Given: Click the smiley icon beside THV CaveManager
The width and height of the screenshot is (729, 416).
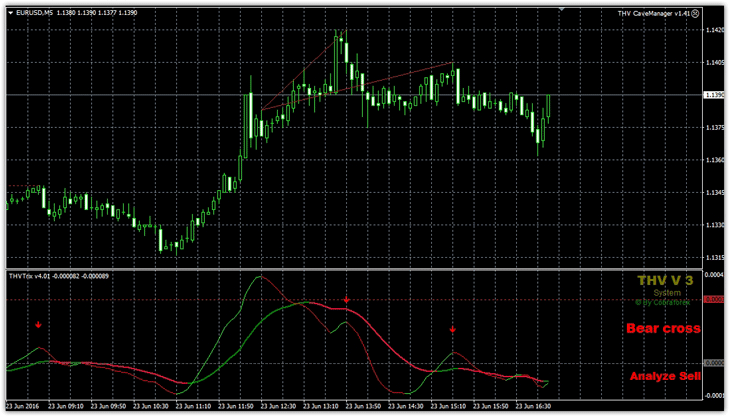Looking at the screenshot, I should (694, 12).
